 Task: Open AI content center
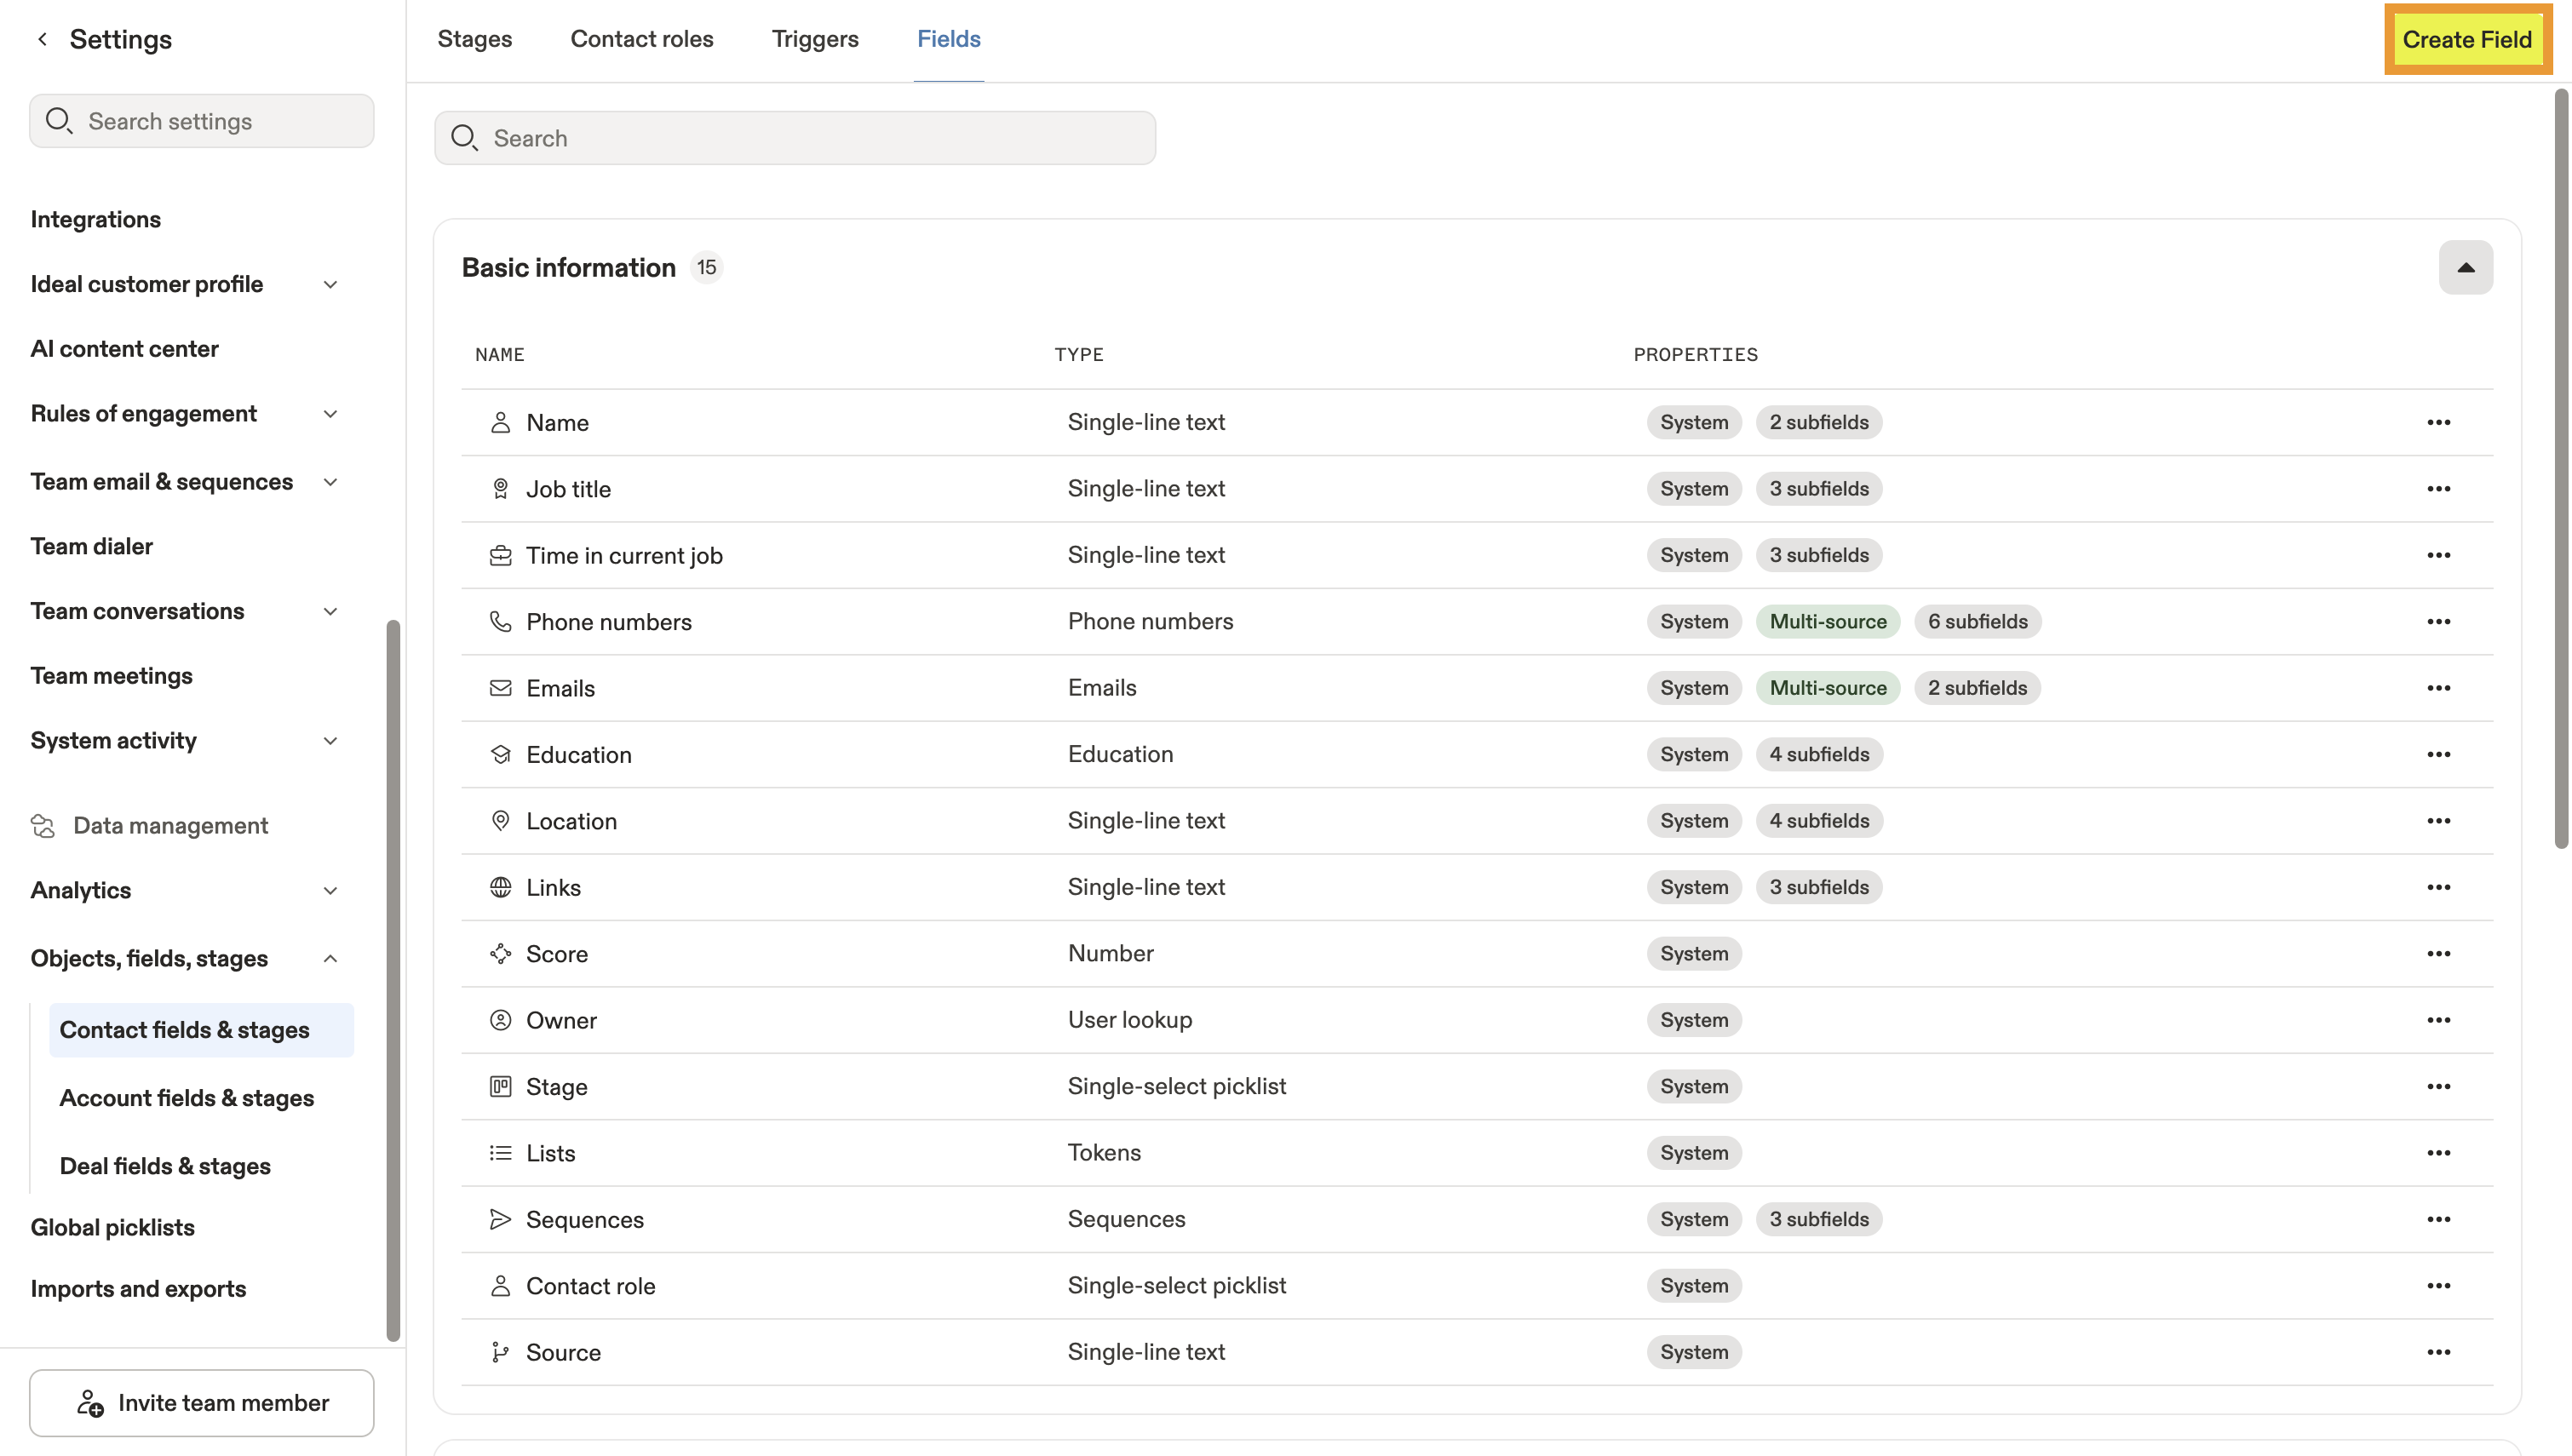point(124,348)
